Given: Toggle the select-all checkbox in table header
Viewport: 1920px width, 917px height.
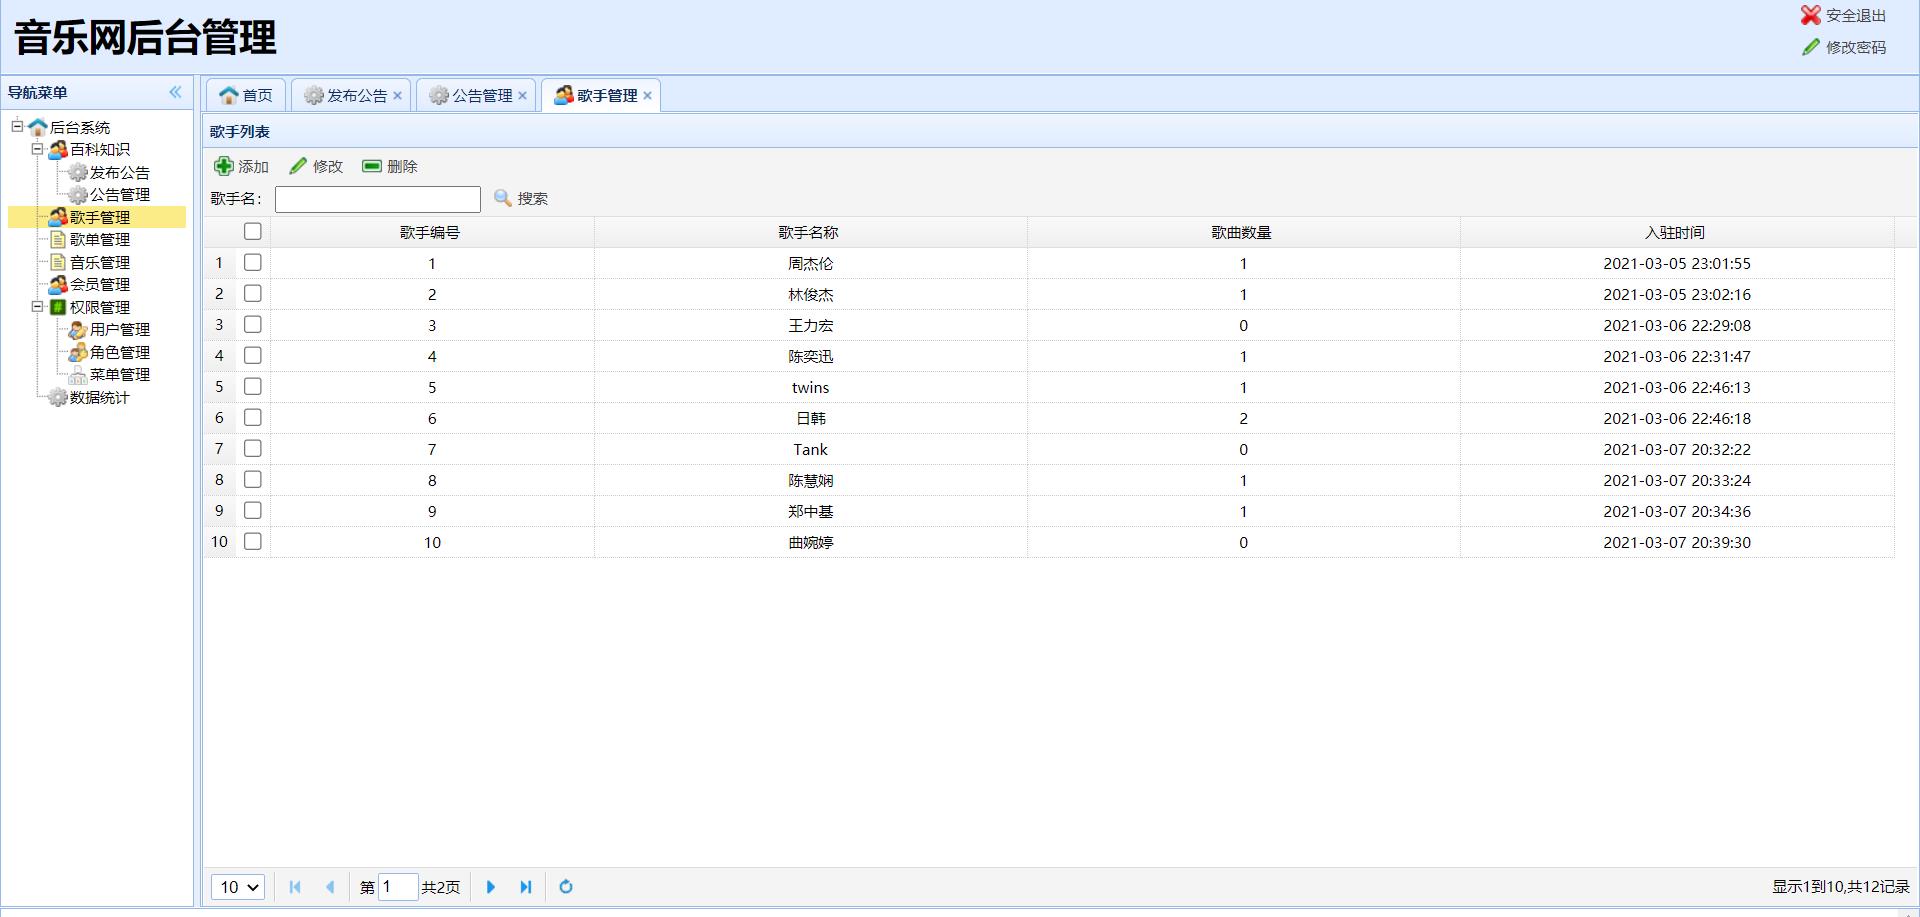Looking at the screenshot, I should (x=253, y=232).
